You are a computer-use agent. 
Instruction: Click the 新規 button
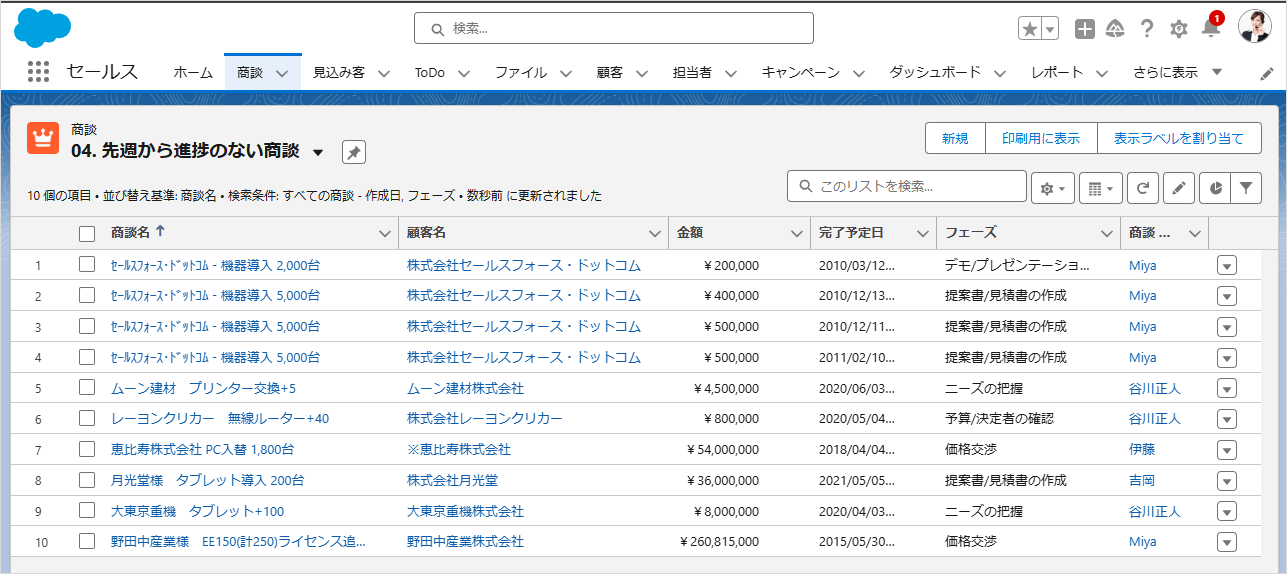click(x=955, y=138)
